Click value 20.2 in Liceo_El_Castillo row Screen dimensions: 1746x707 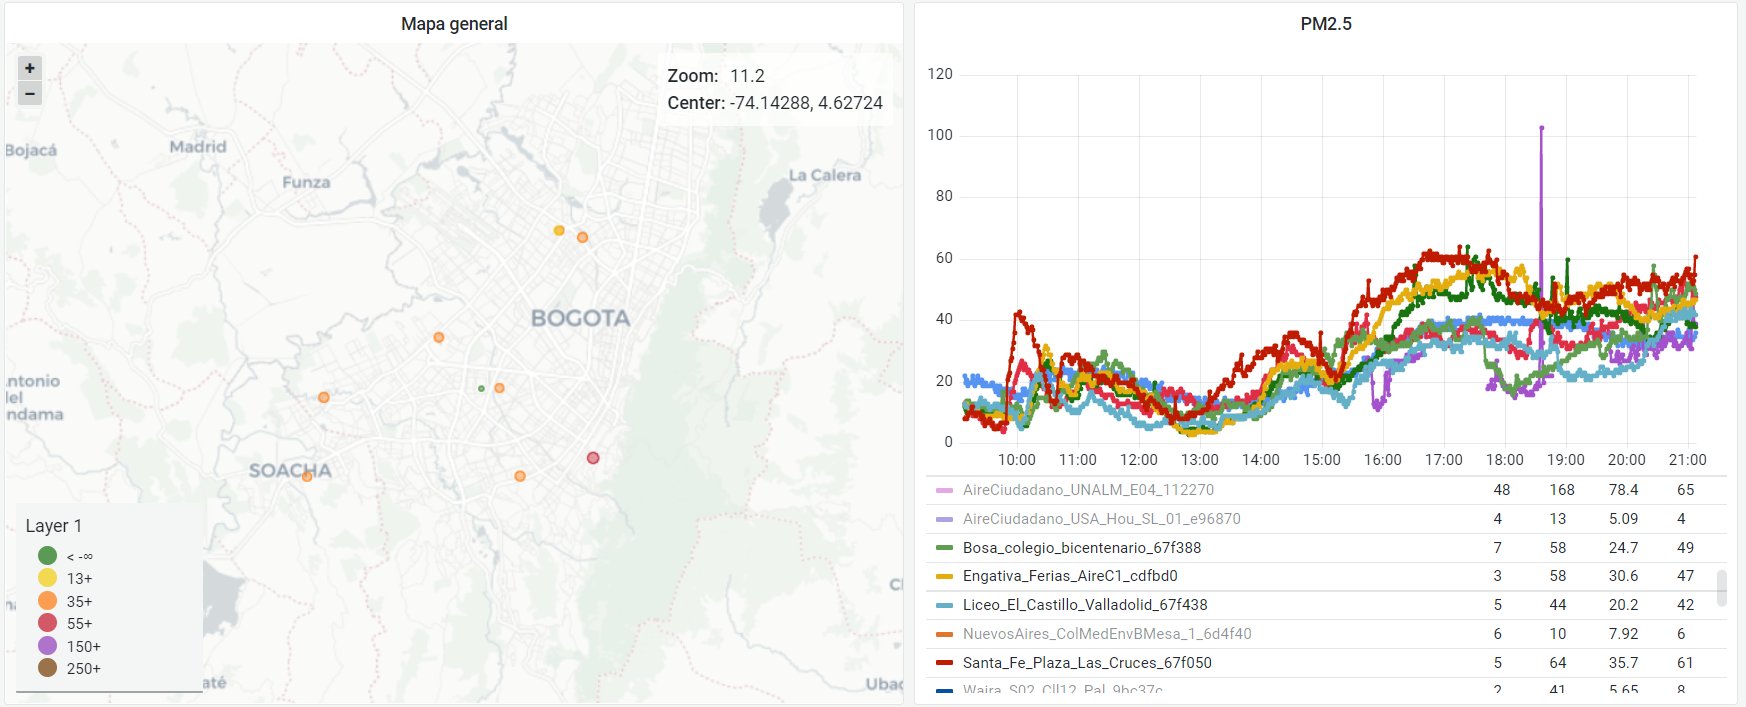coord(1623,605)
